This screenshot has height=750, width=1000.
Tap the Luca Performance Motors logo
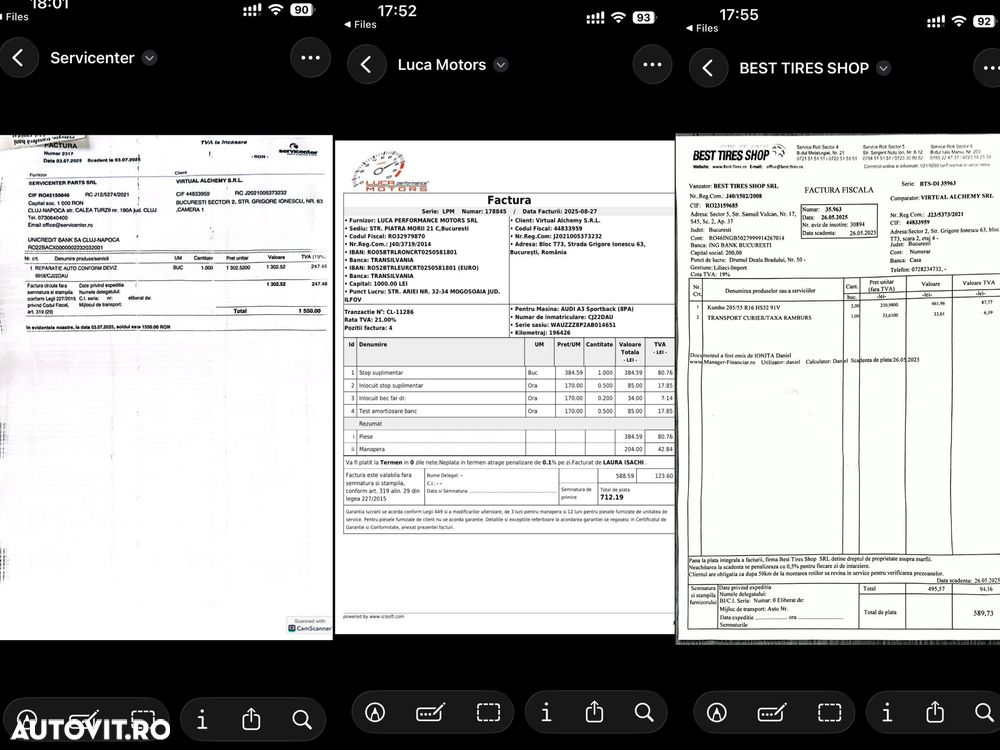point(389,171)
